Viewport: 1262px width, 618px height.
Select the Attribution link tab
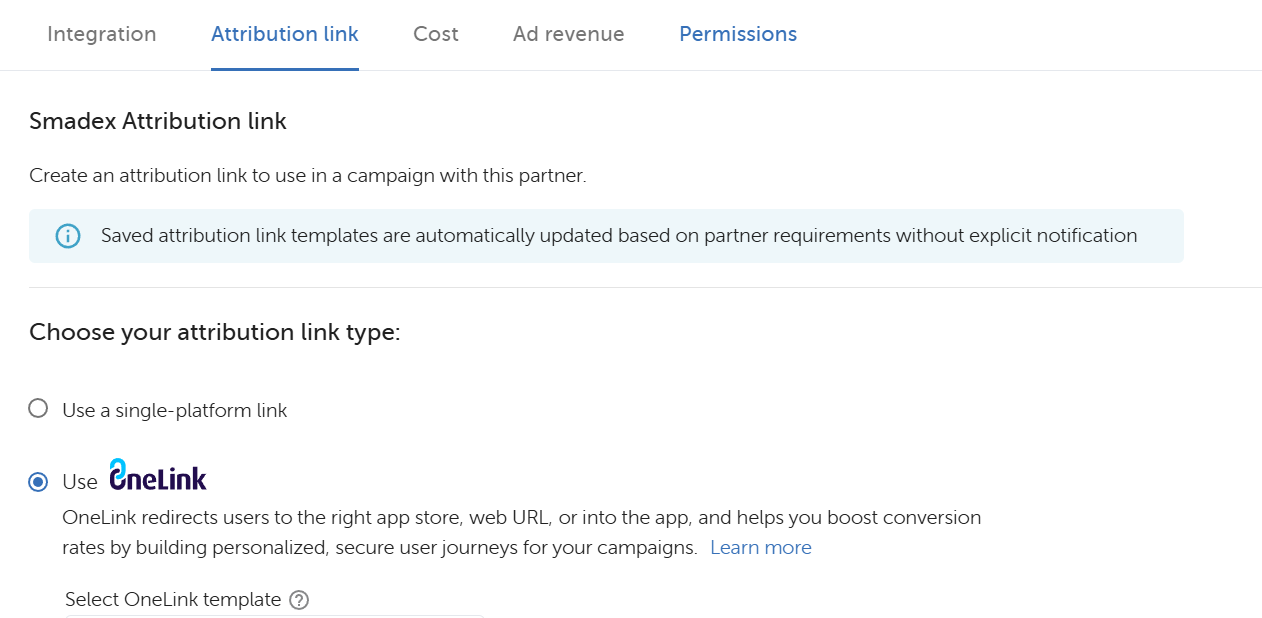(x=284, y=34)
